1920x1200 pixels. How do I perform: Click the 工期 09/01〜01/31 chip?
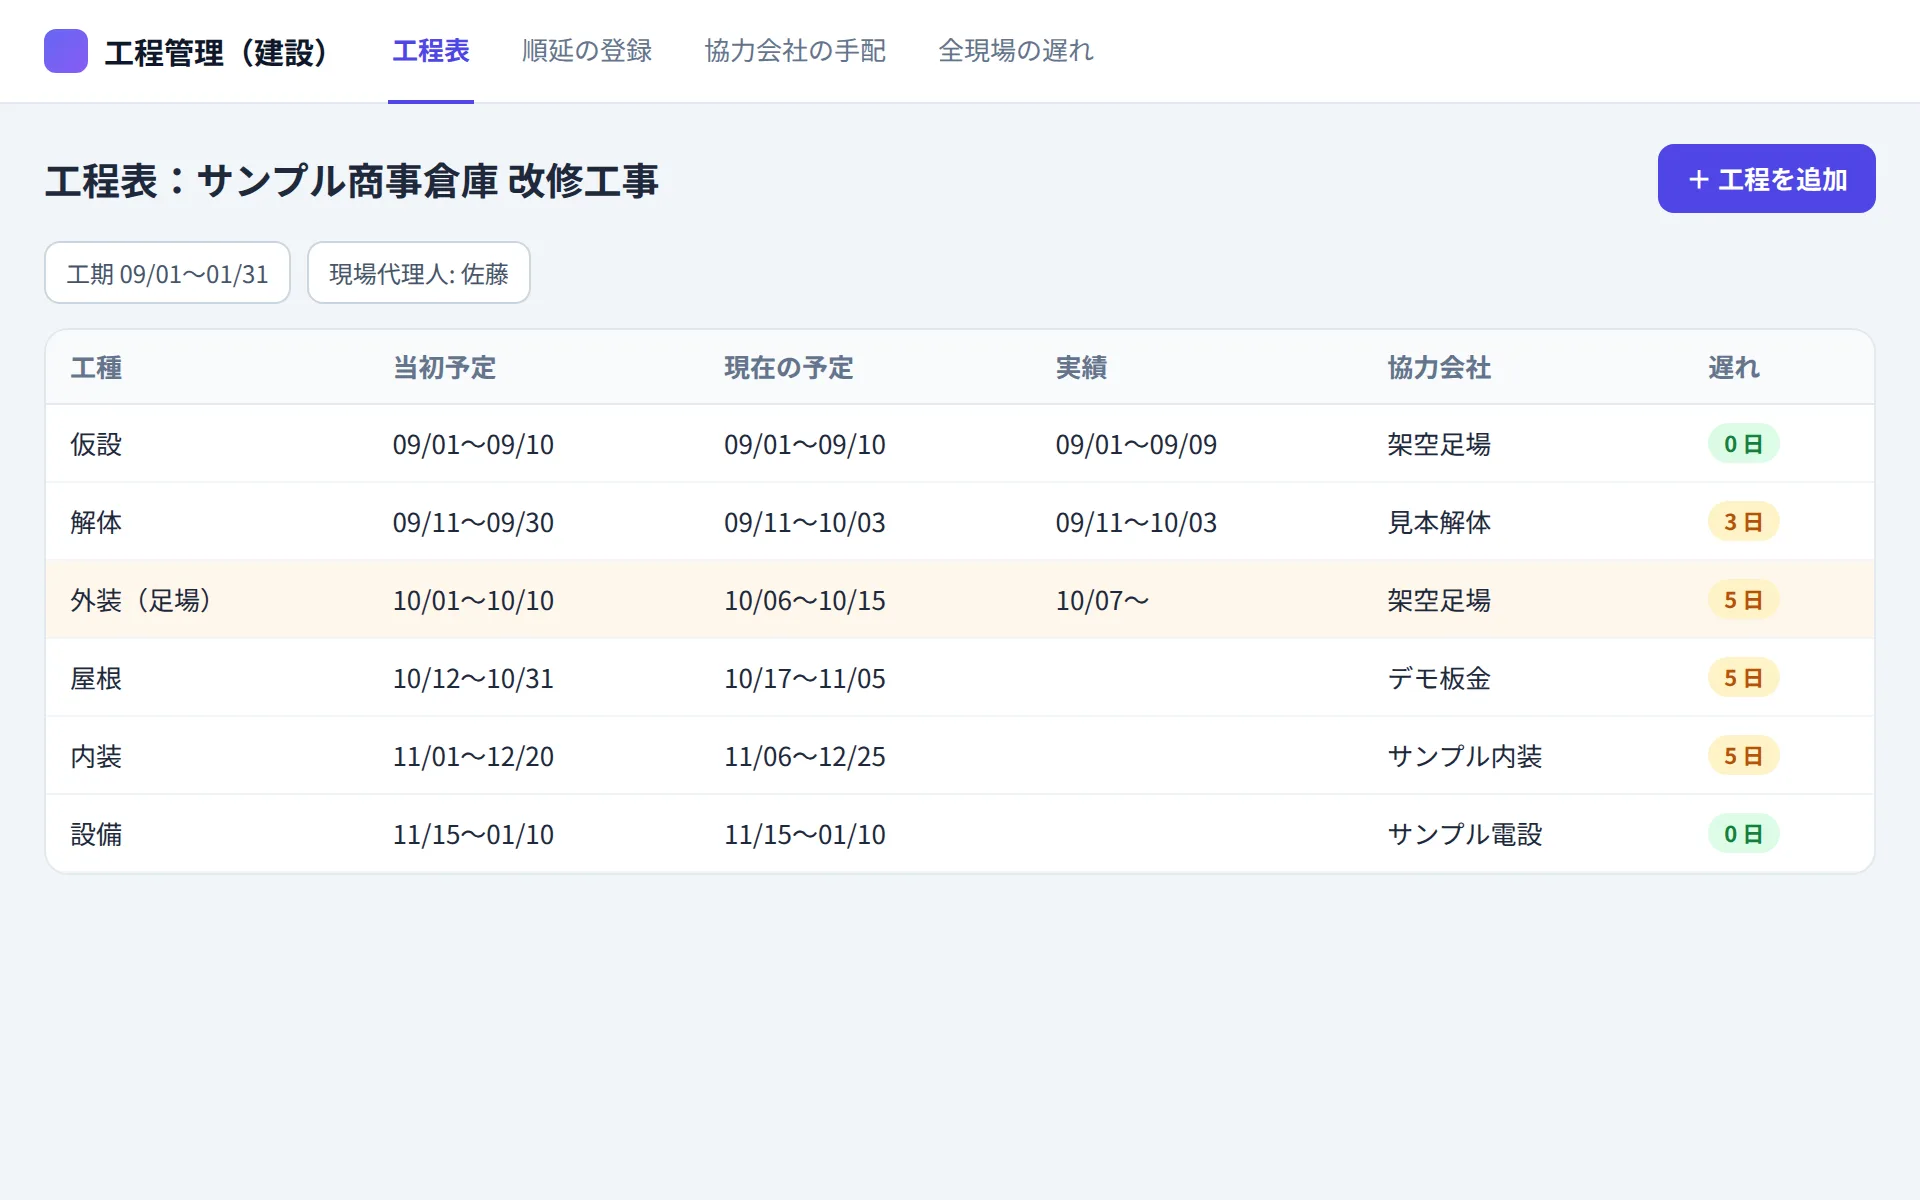click(168, 273)
